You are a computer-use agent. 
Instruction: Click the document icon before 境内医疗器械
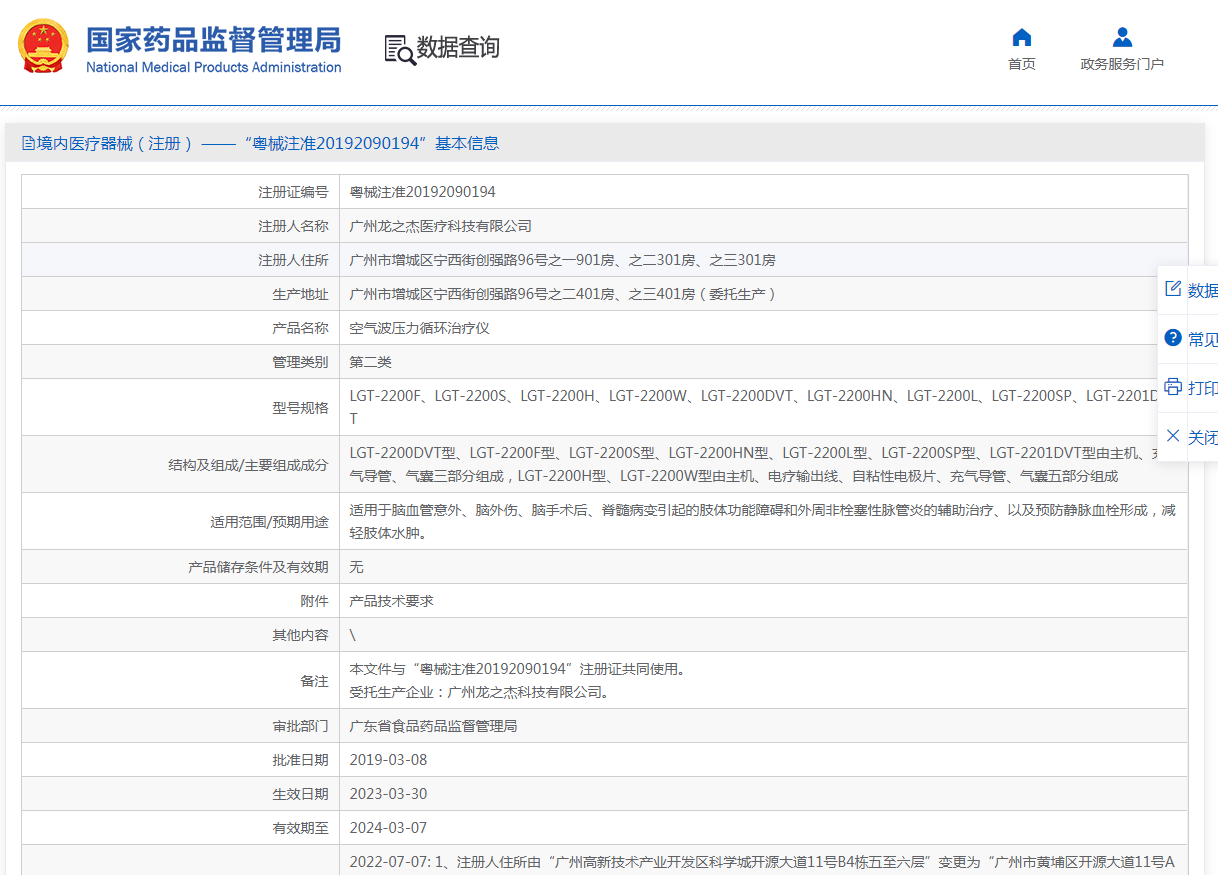click(28, 143)
